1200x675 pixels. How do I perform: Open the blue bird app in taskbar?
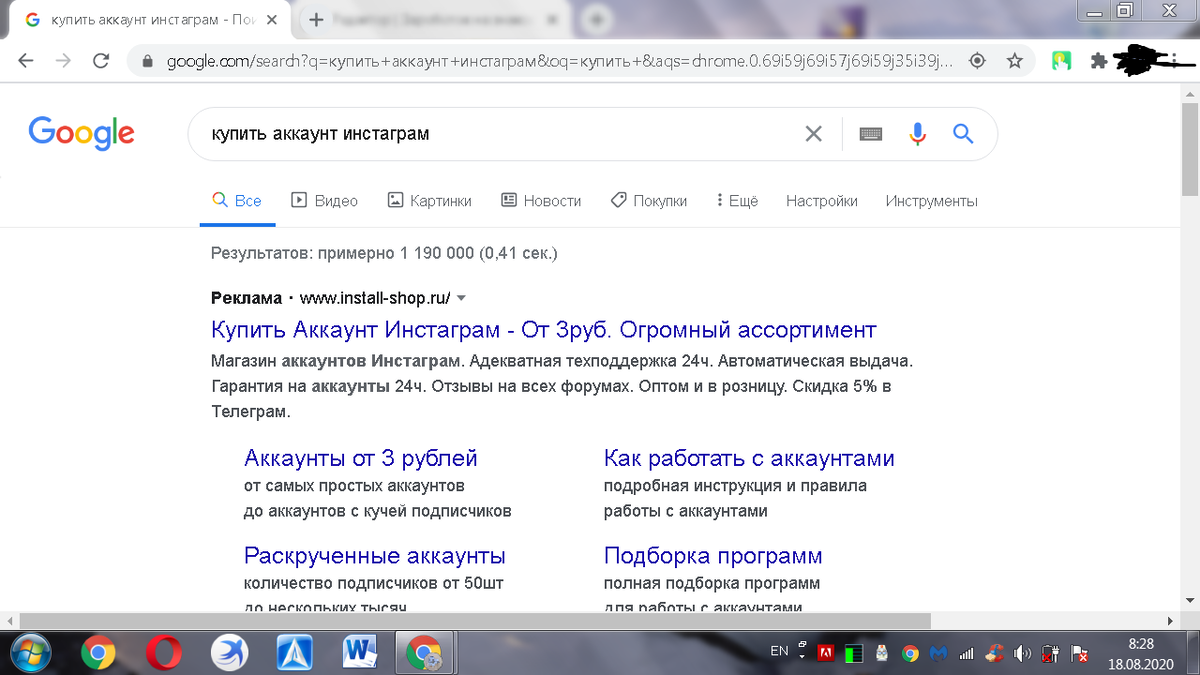[x=230, y=654]
